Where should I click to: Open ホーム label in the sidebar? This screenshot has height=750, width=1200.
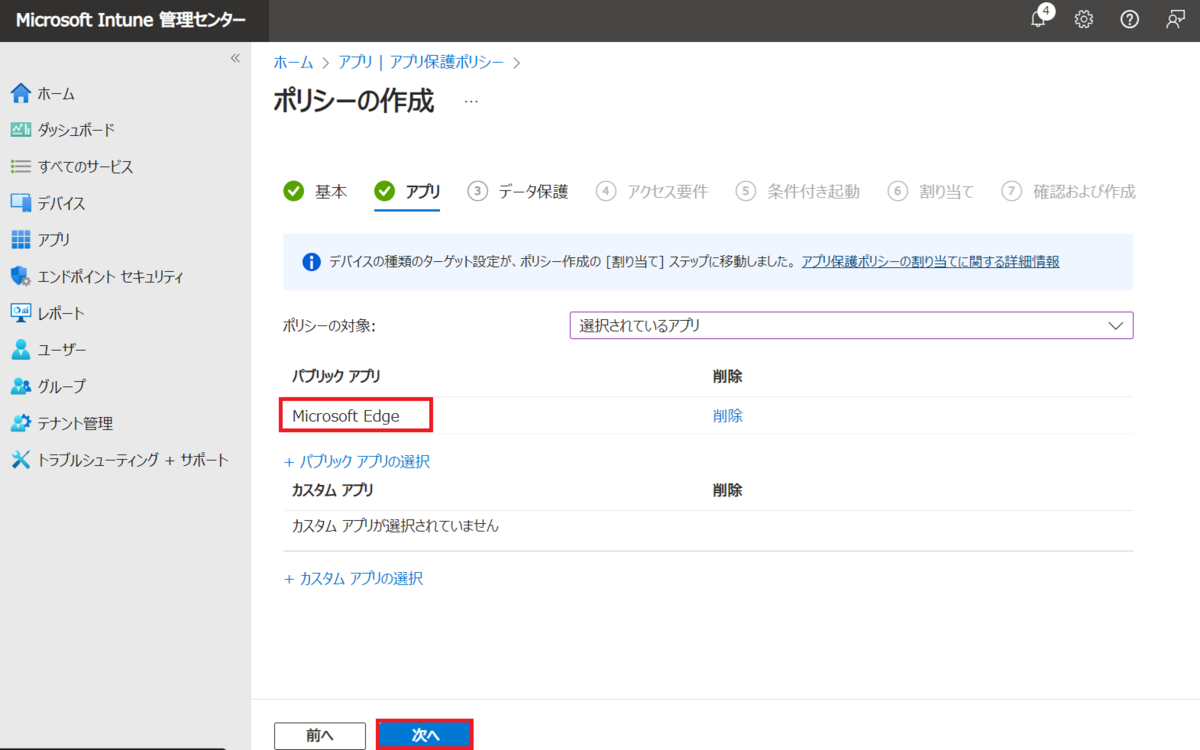point(56,94)
